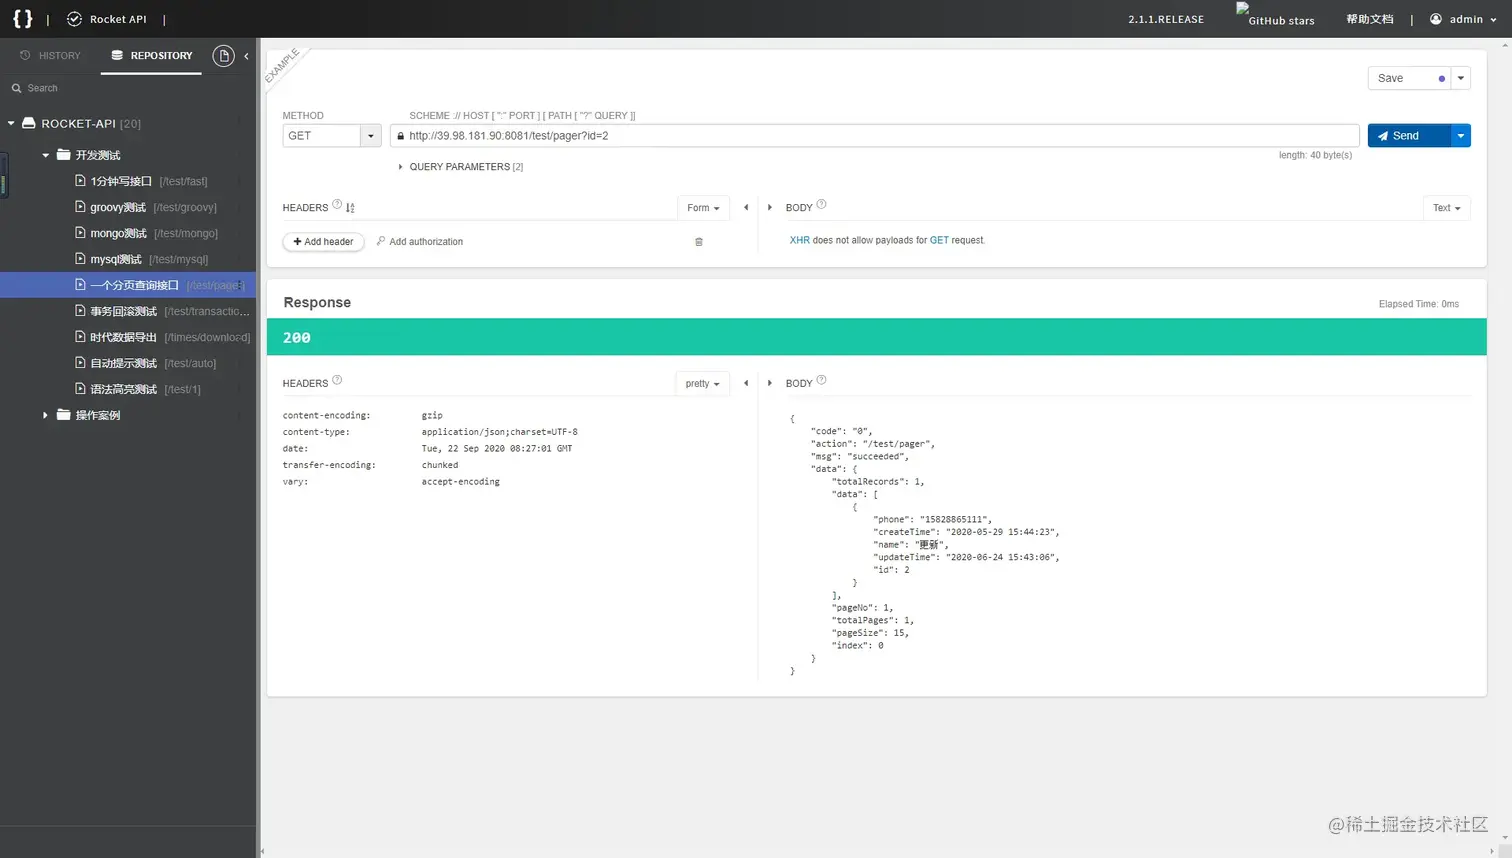Switch to the HISTORY tab
Image resolution: width=1512 pixels, height=858 pixels.
tap(50, 56)
